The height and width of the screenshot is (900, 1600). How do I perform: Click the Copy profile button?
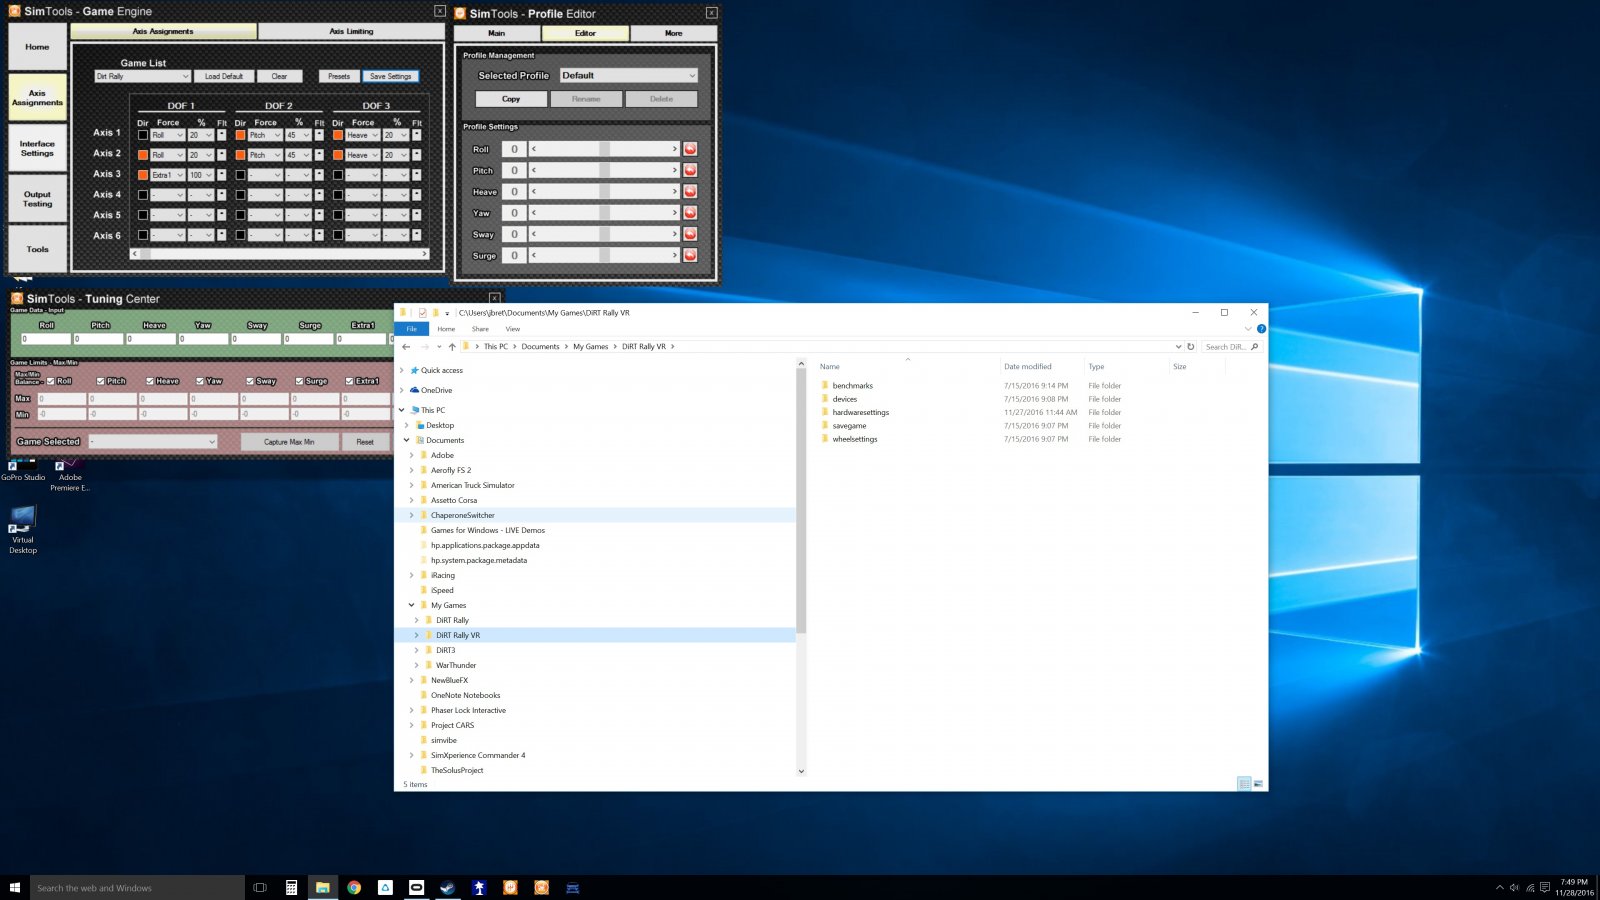click(x=511, y=99)
